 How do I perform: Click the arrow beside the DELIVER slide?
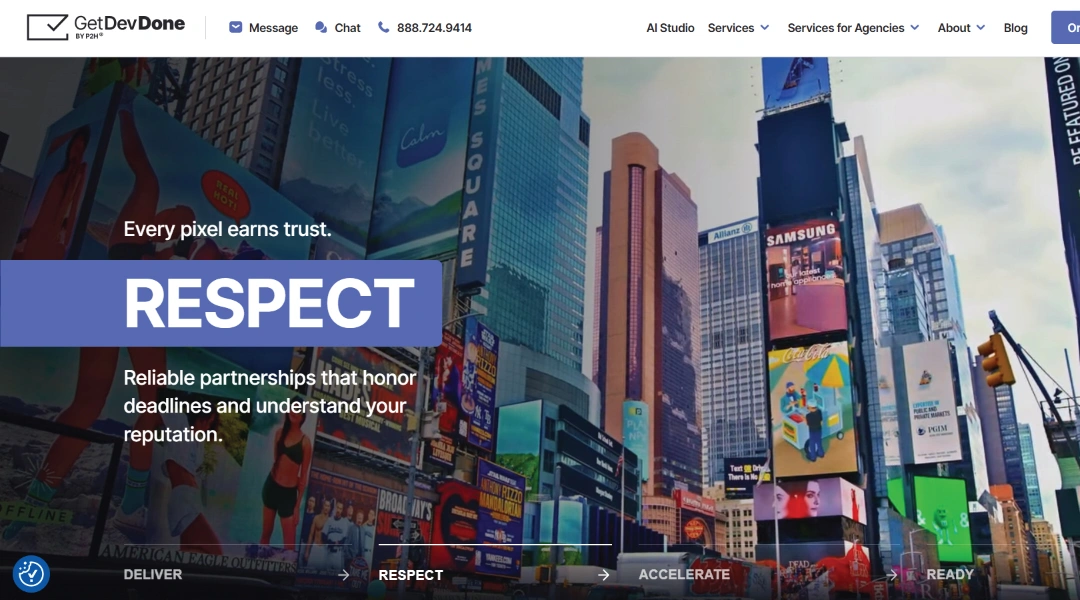click(x=344, y=575)
